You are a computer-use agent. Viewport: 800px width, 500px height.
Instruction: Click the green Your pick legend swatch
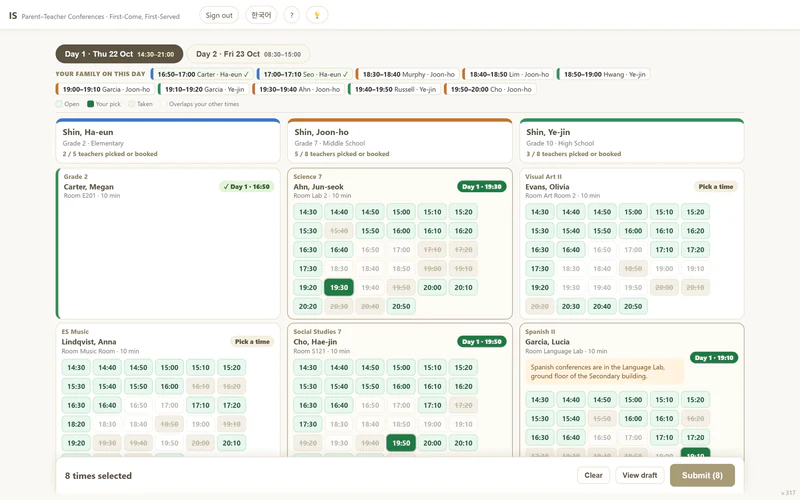tap(90, 104)
